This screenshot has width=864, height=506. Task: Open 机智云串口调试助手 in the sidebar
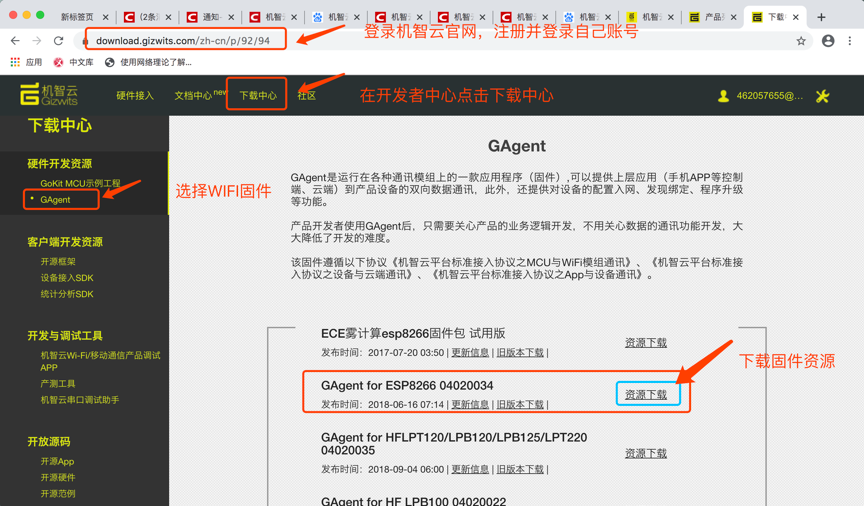click(x=80, y=400)
